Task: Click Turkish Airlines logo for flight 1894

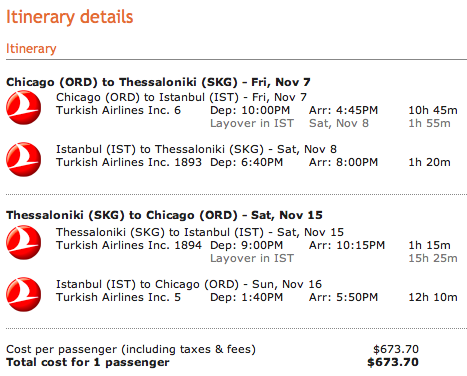Action: 24,242
